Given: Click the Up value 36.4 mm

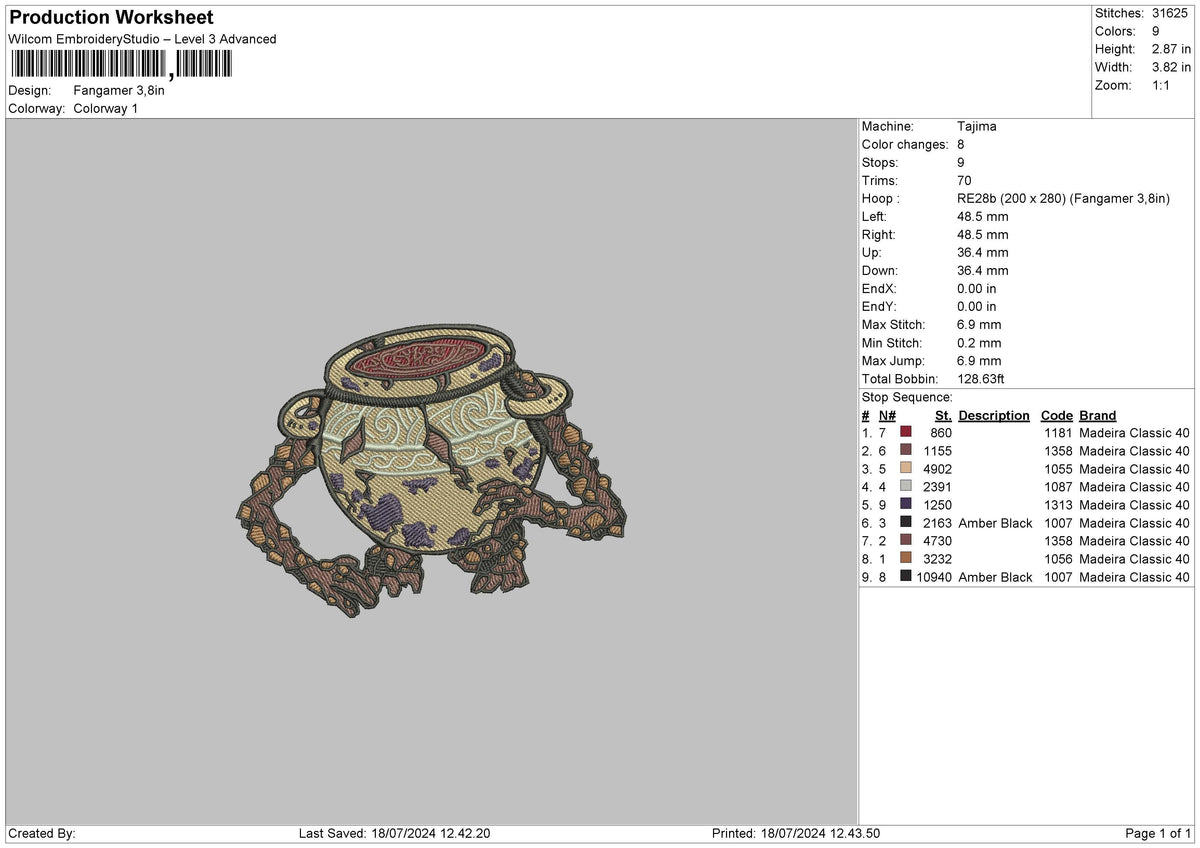Looking at the screenshot, I should (983, 252).
